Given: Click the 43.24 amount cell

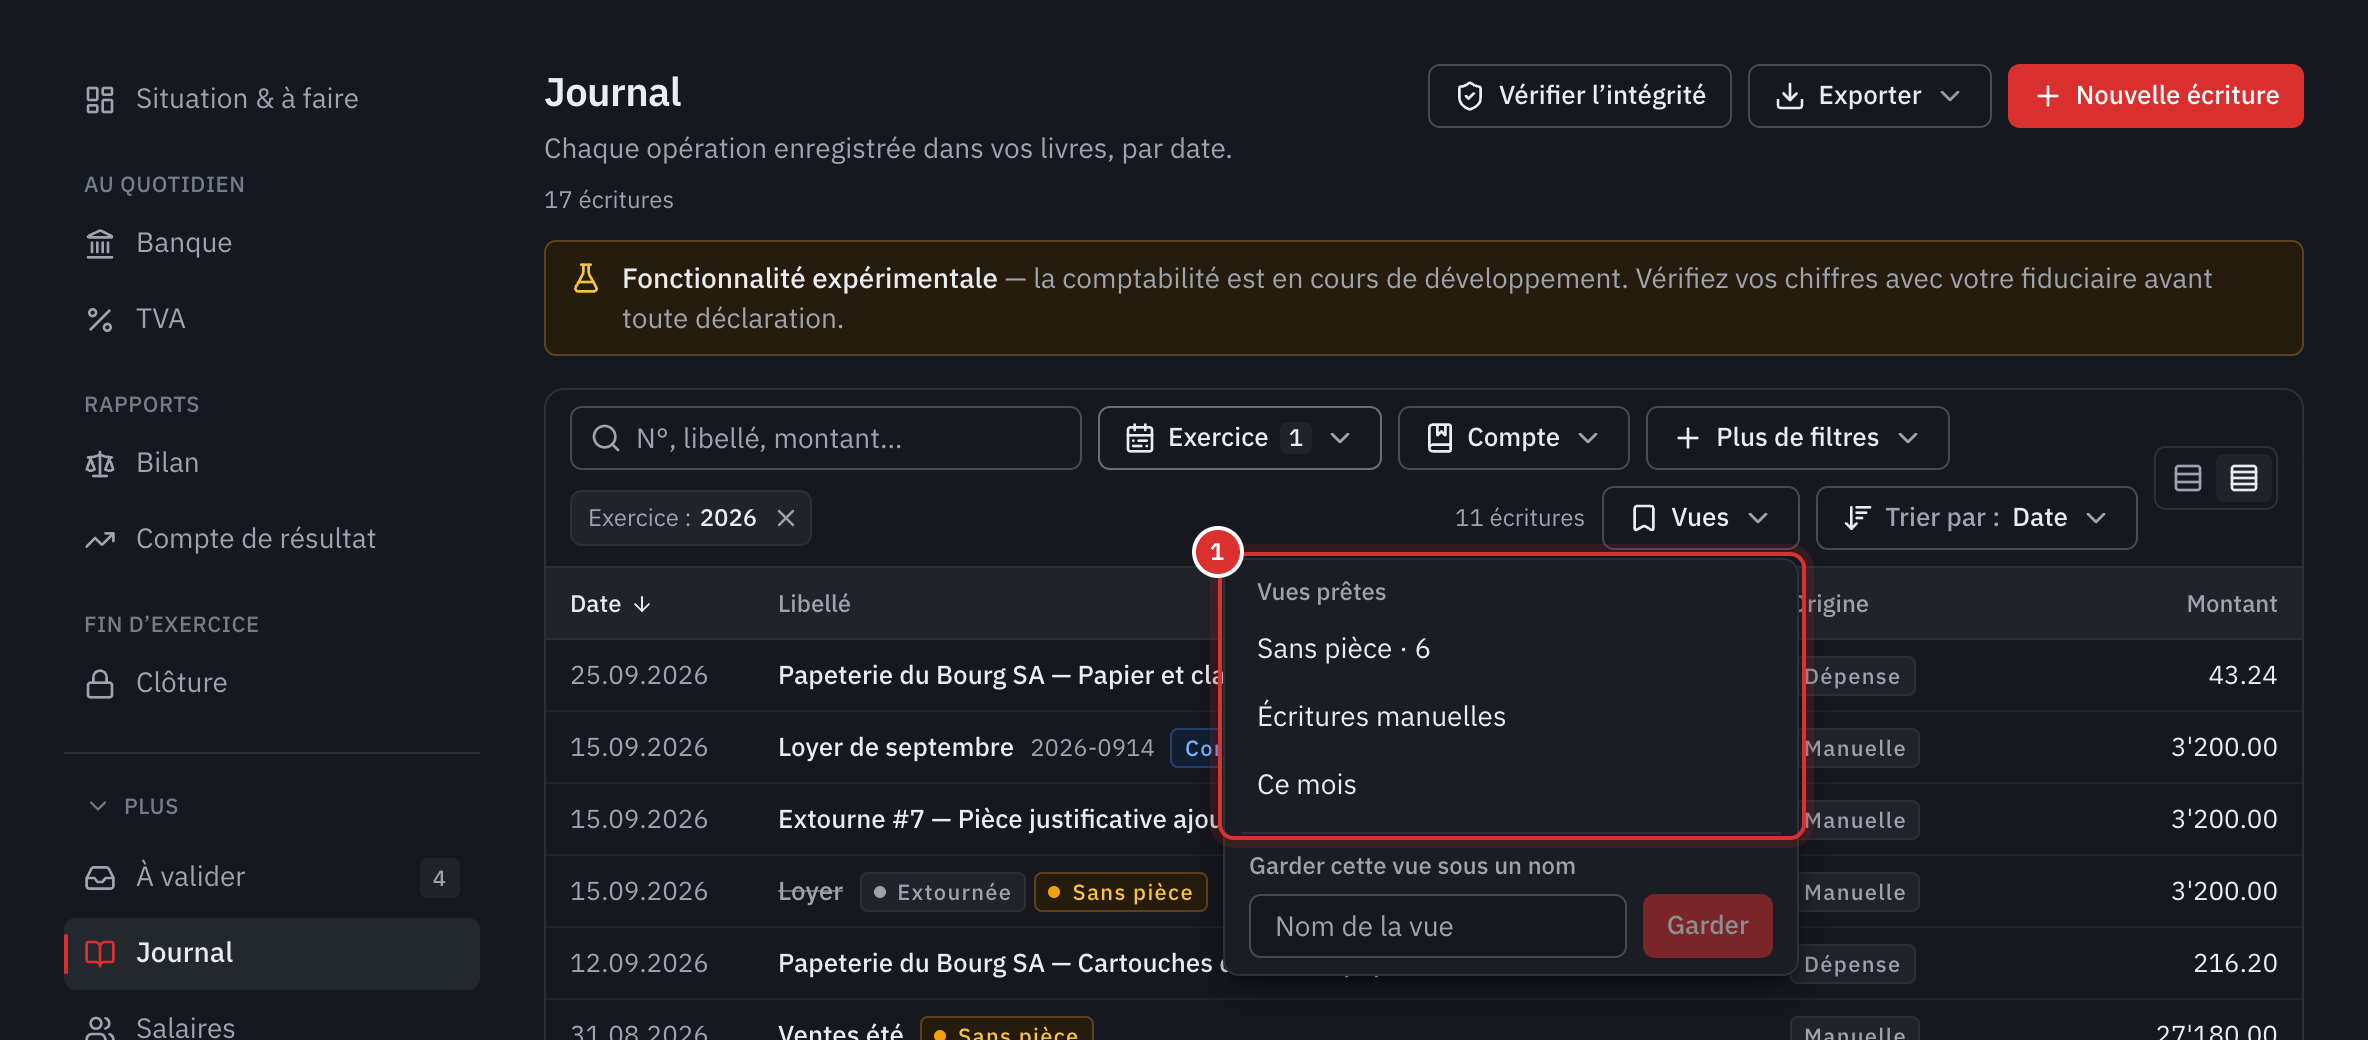Looking at the screenshot, I should point(2242,675).
